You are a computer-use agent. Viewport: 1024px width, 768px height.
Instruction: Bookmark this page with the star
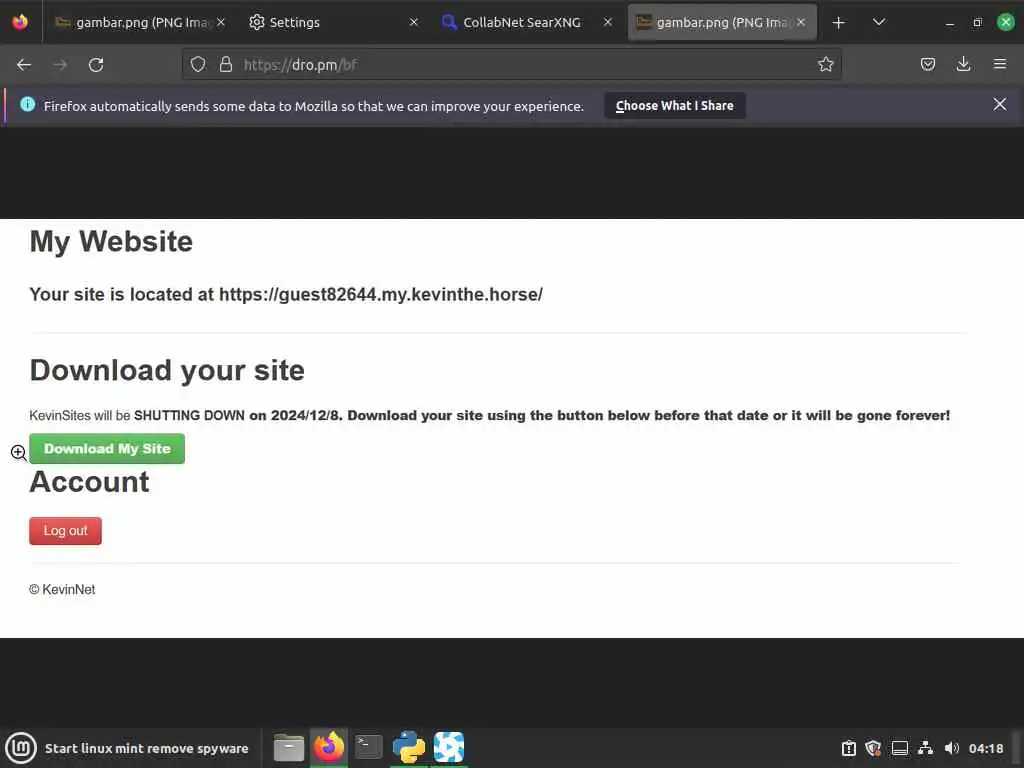coord(825,64)
